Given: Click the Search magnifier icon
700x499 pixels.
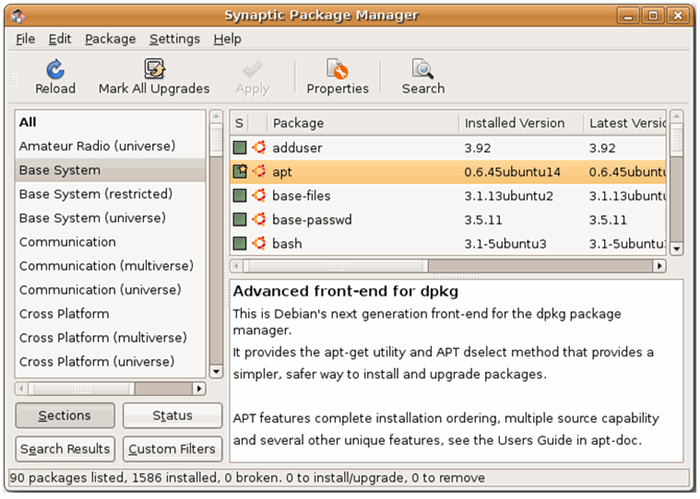Looking at the screenshot, I should click(x=423, y=69).
